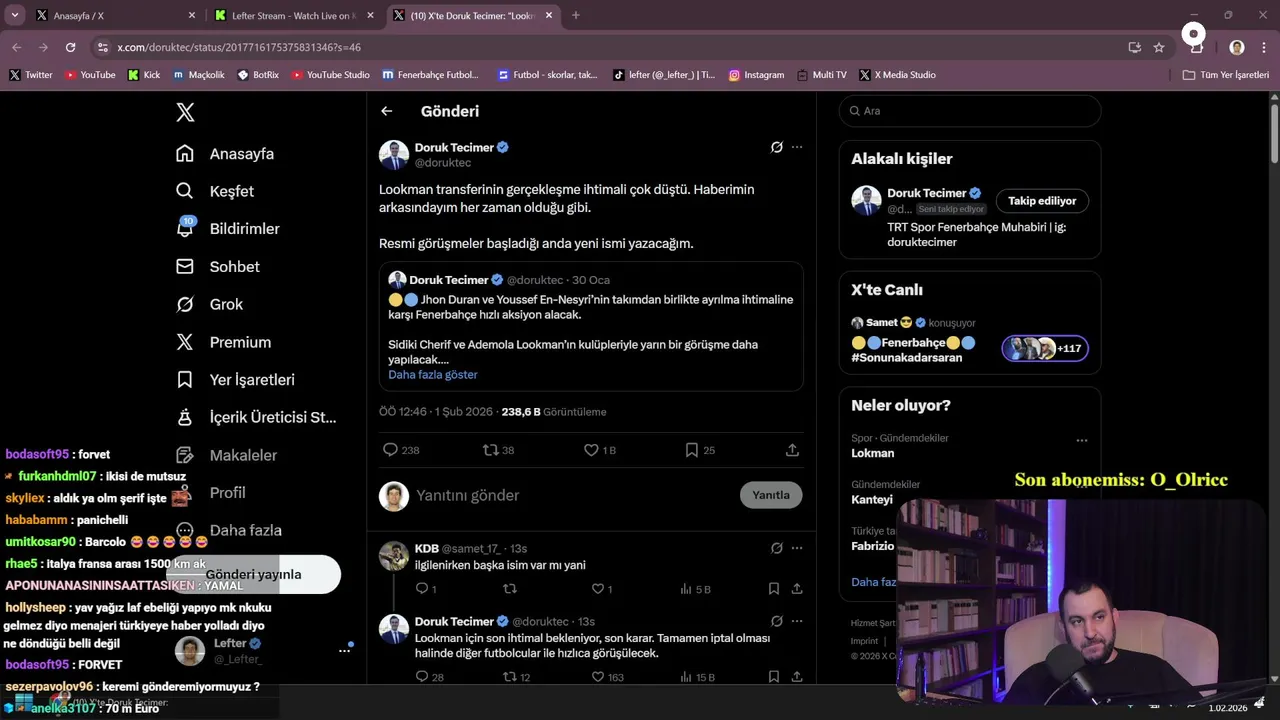Open quoted Doruk Tecimer post from 30 Oca
Image resolution: width=1280 pixels, height=720 pixels.
point(591,326)
